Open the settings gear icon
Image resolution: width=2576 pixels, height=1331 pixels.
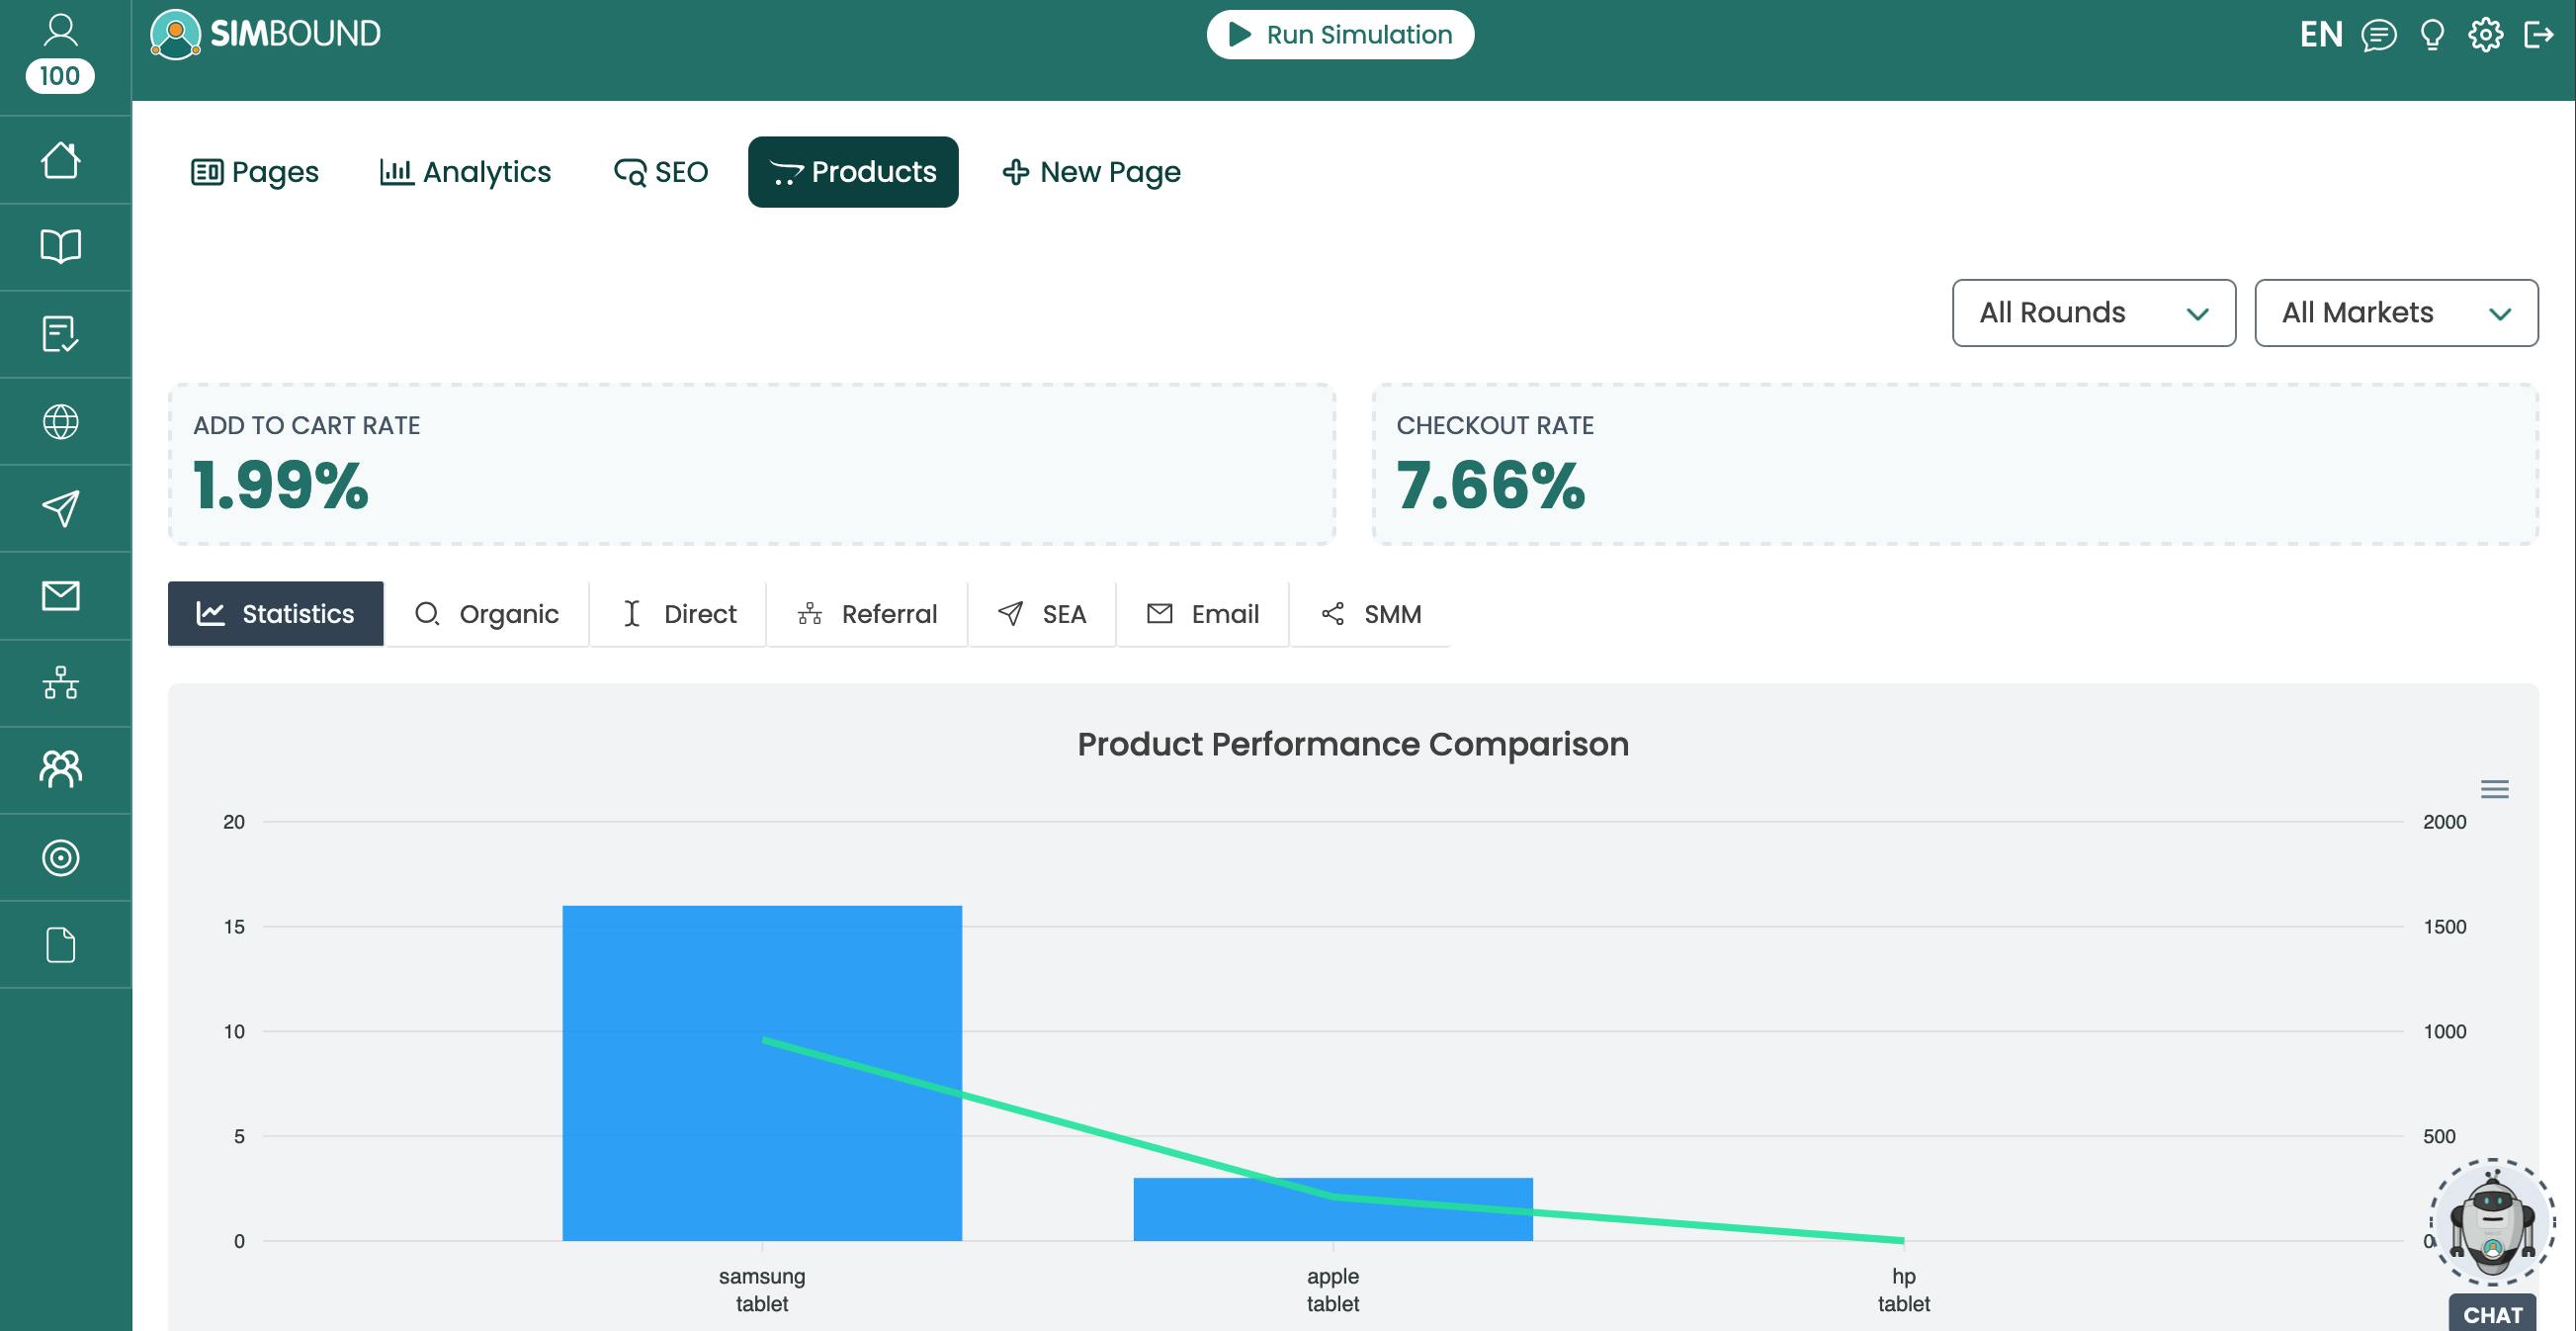click(2486, 35)
